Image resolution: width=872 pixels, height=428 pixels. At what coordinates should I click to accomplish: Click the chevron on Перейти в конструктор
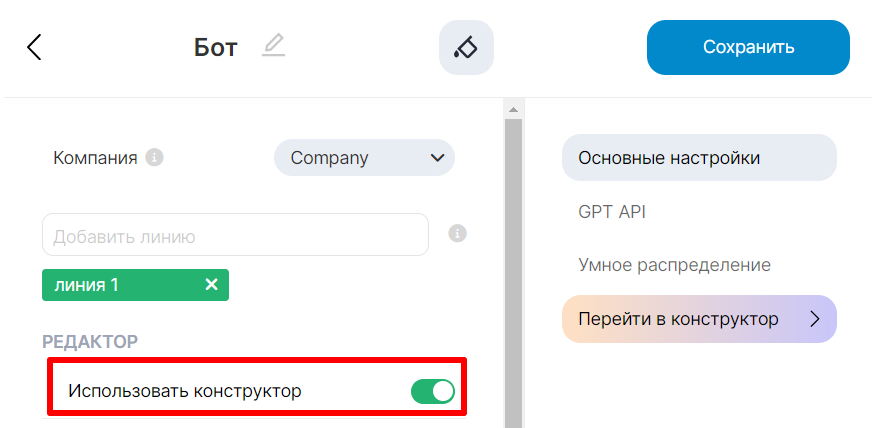(x=814, y=319)
